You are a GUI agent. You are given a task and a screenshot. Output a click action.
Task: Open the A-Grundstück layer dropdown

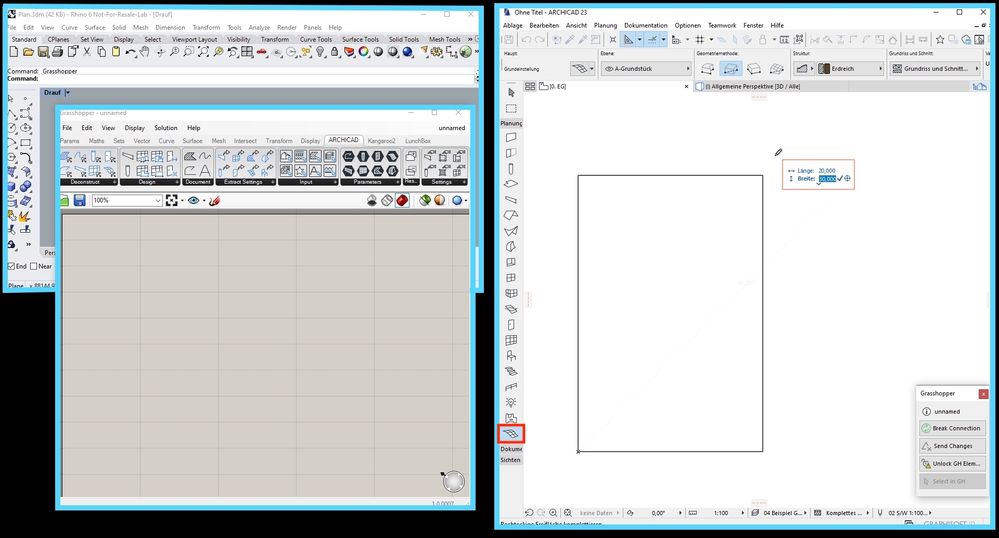646,68
